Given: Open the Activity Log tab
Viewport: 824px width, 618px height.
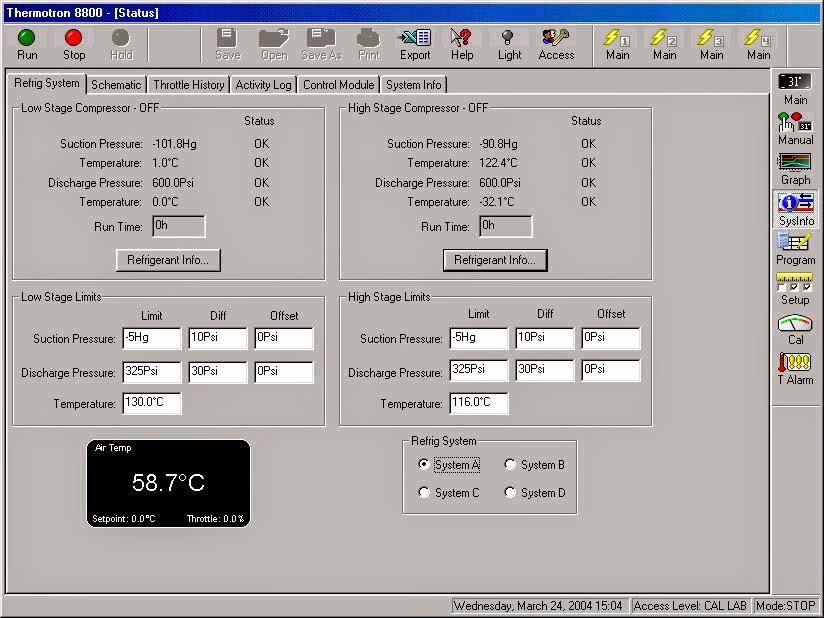Looking at the screenshot, I should (x=262, y=85).
